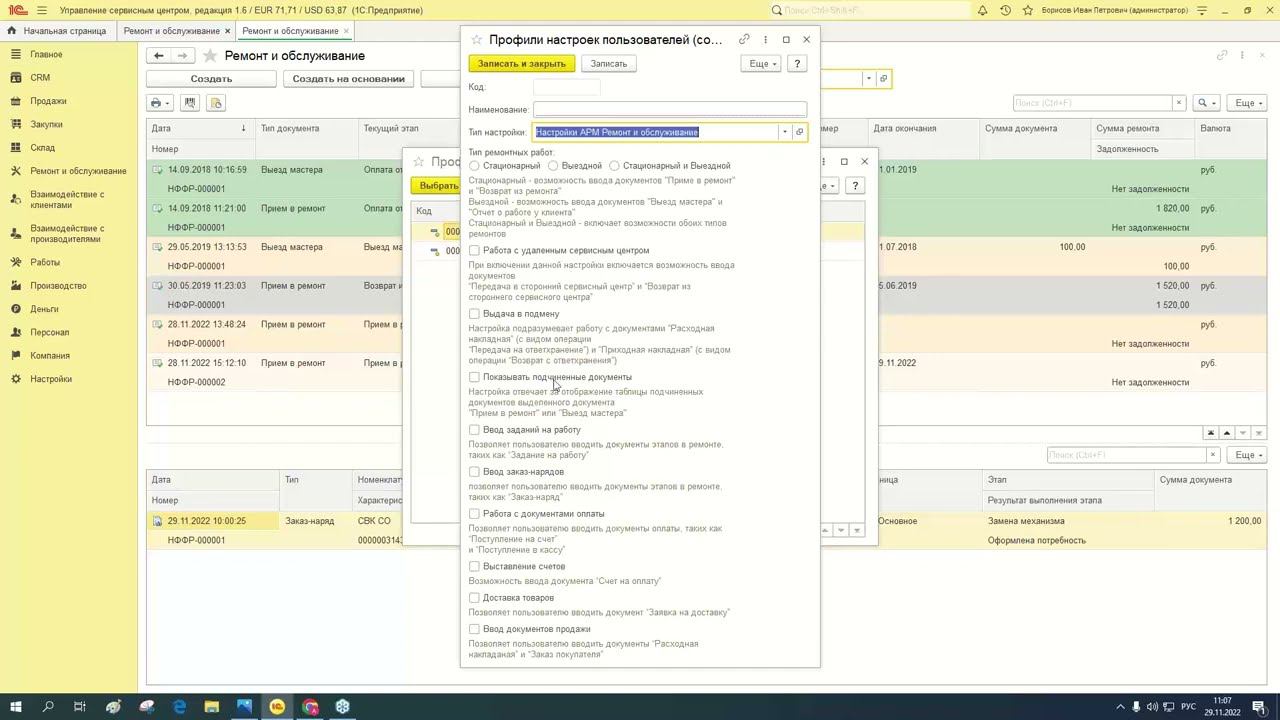Click the Записать и закрыть button
The image size is (1280, 720).
tap(521, 64)
